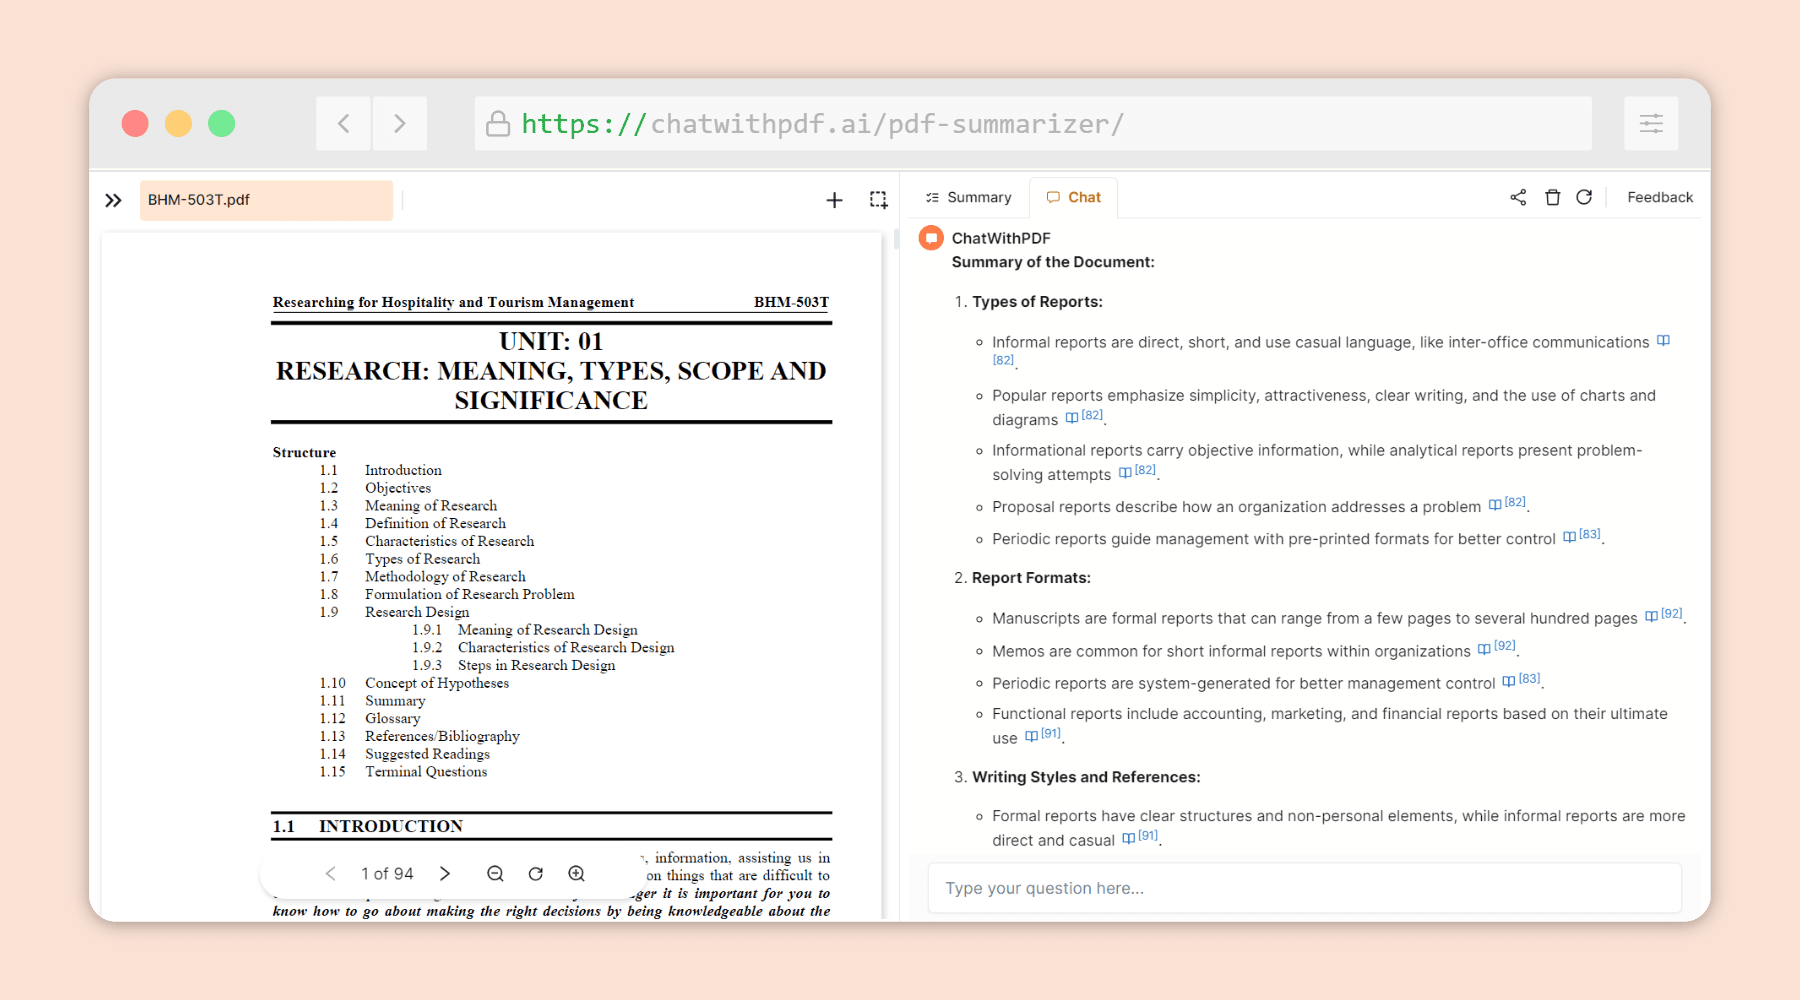The width and height of the screenshot is (1800, 1000).
Task: Share the chat conversation
Action: pos(1517,197)
